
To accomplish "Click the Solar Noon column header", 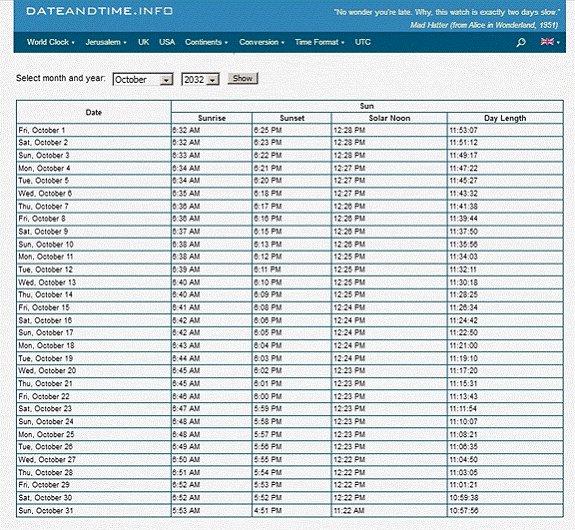I will [x=389, y=118].
